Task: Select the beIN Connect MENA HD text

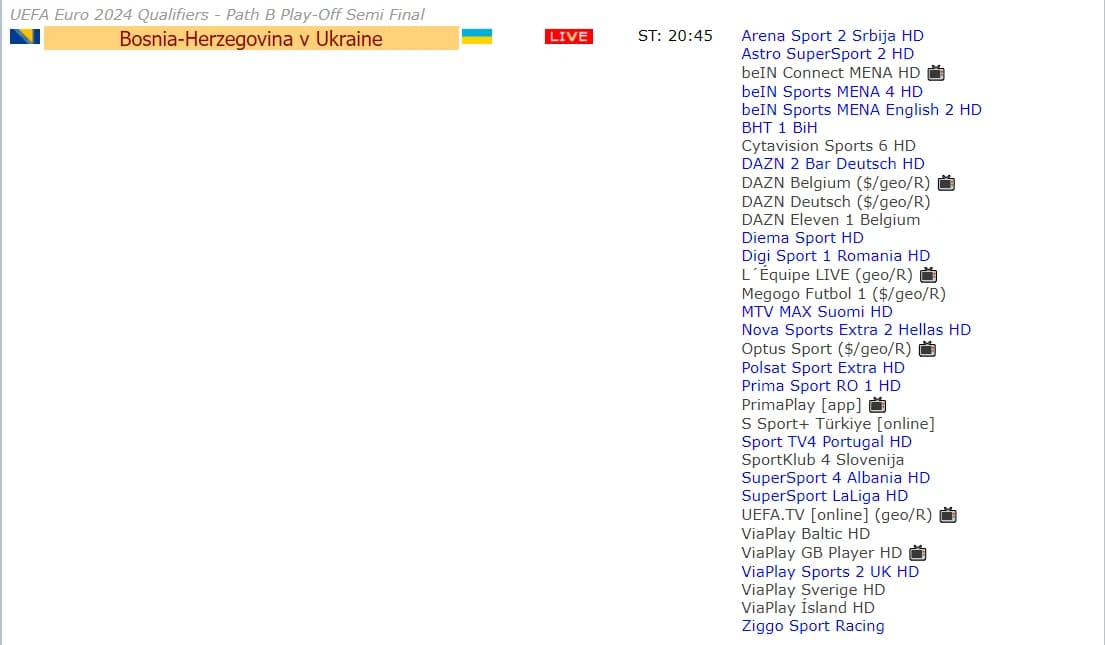Action: (831, 73)
